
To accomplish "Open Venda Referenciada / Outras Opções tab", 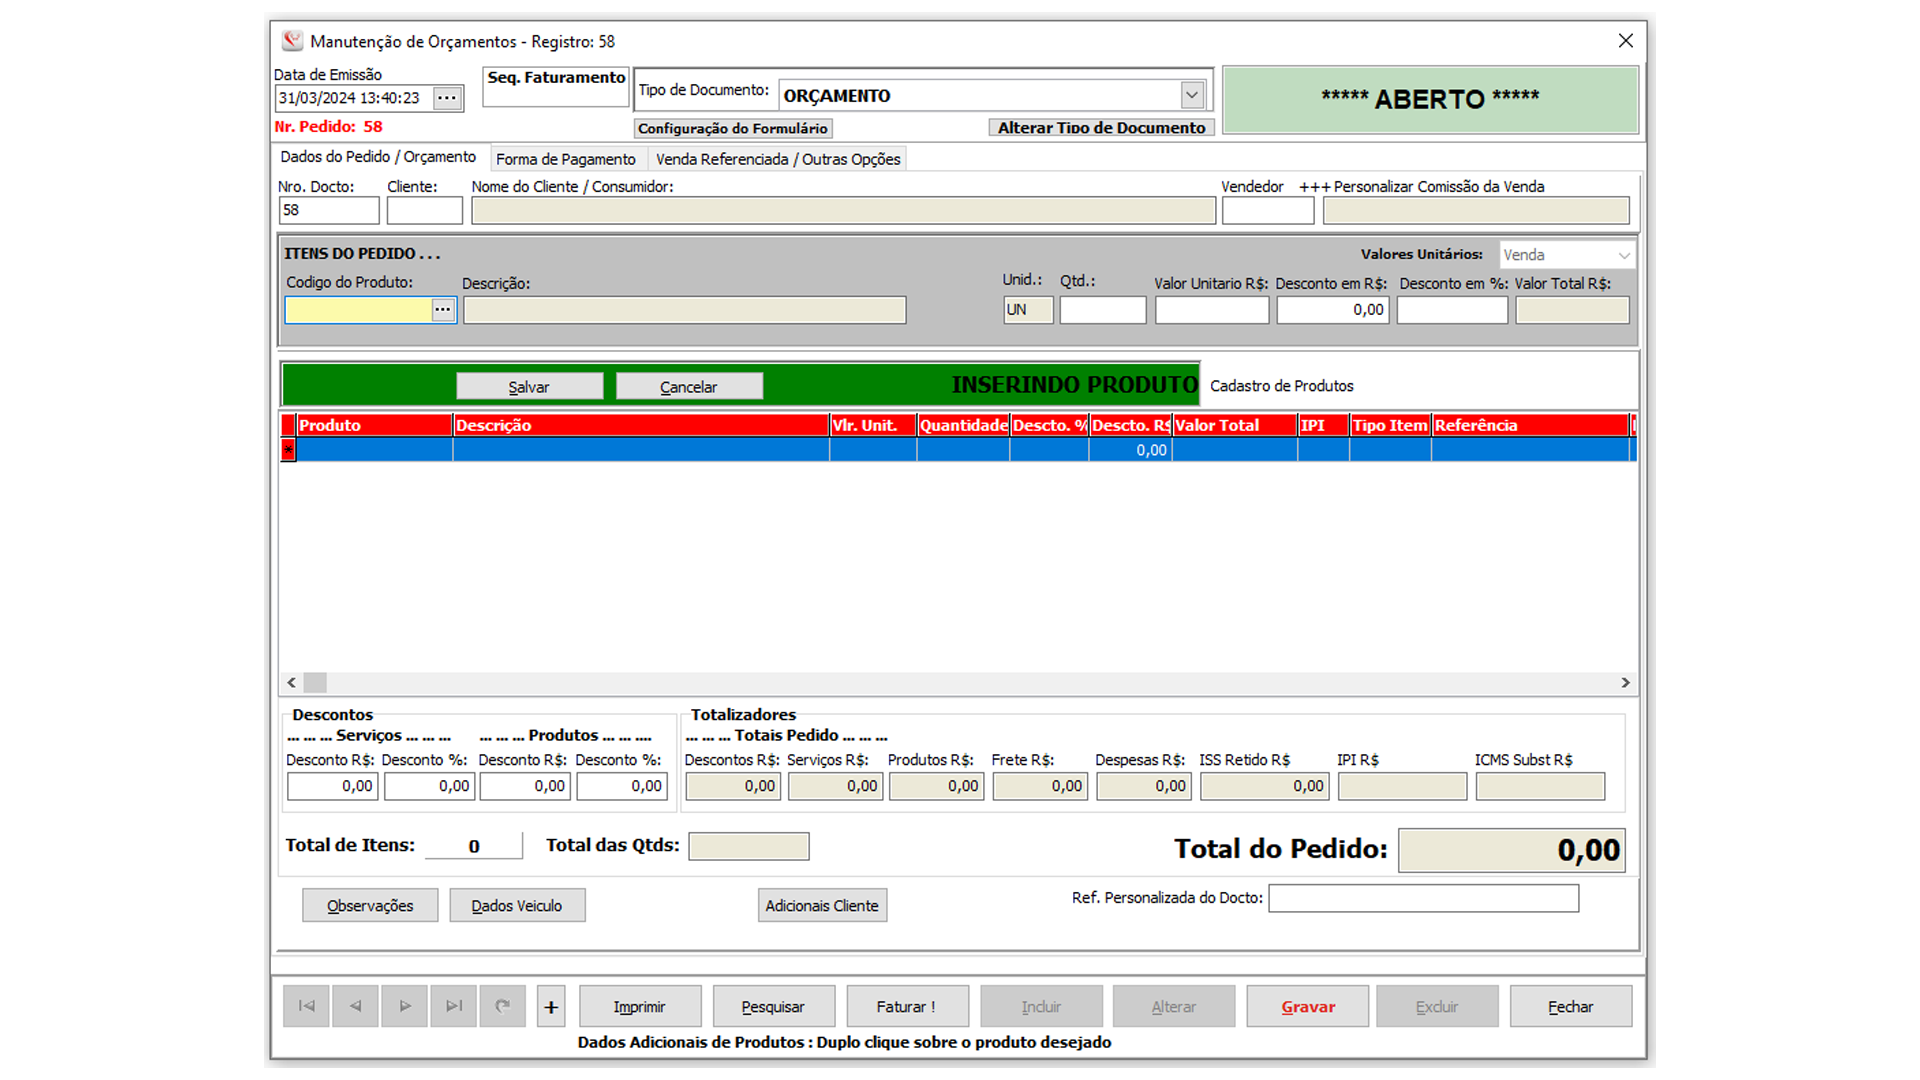I will (778, 159).
